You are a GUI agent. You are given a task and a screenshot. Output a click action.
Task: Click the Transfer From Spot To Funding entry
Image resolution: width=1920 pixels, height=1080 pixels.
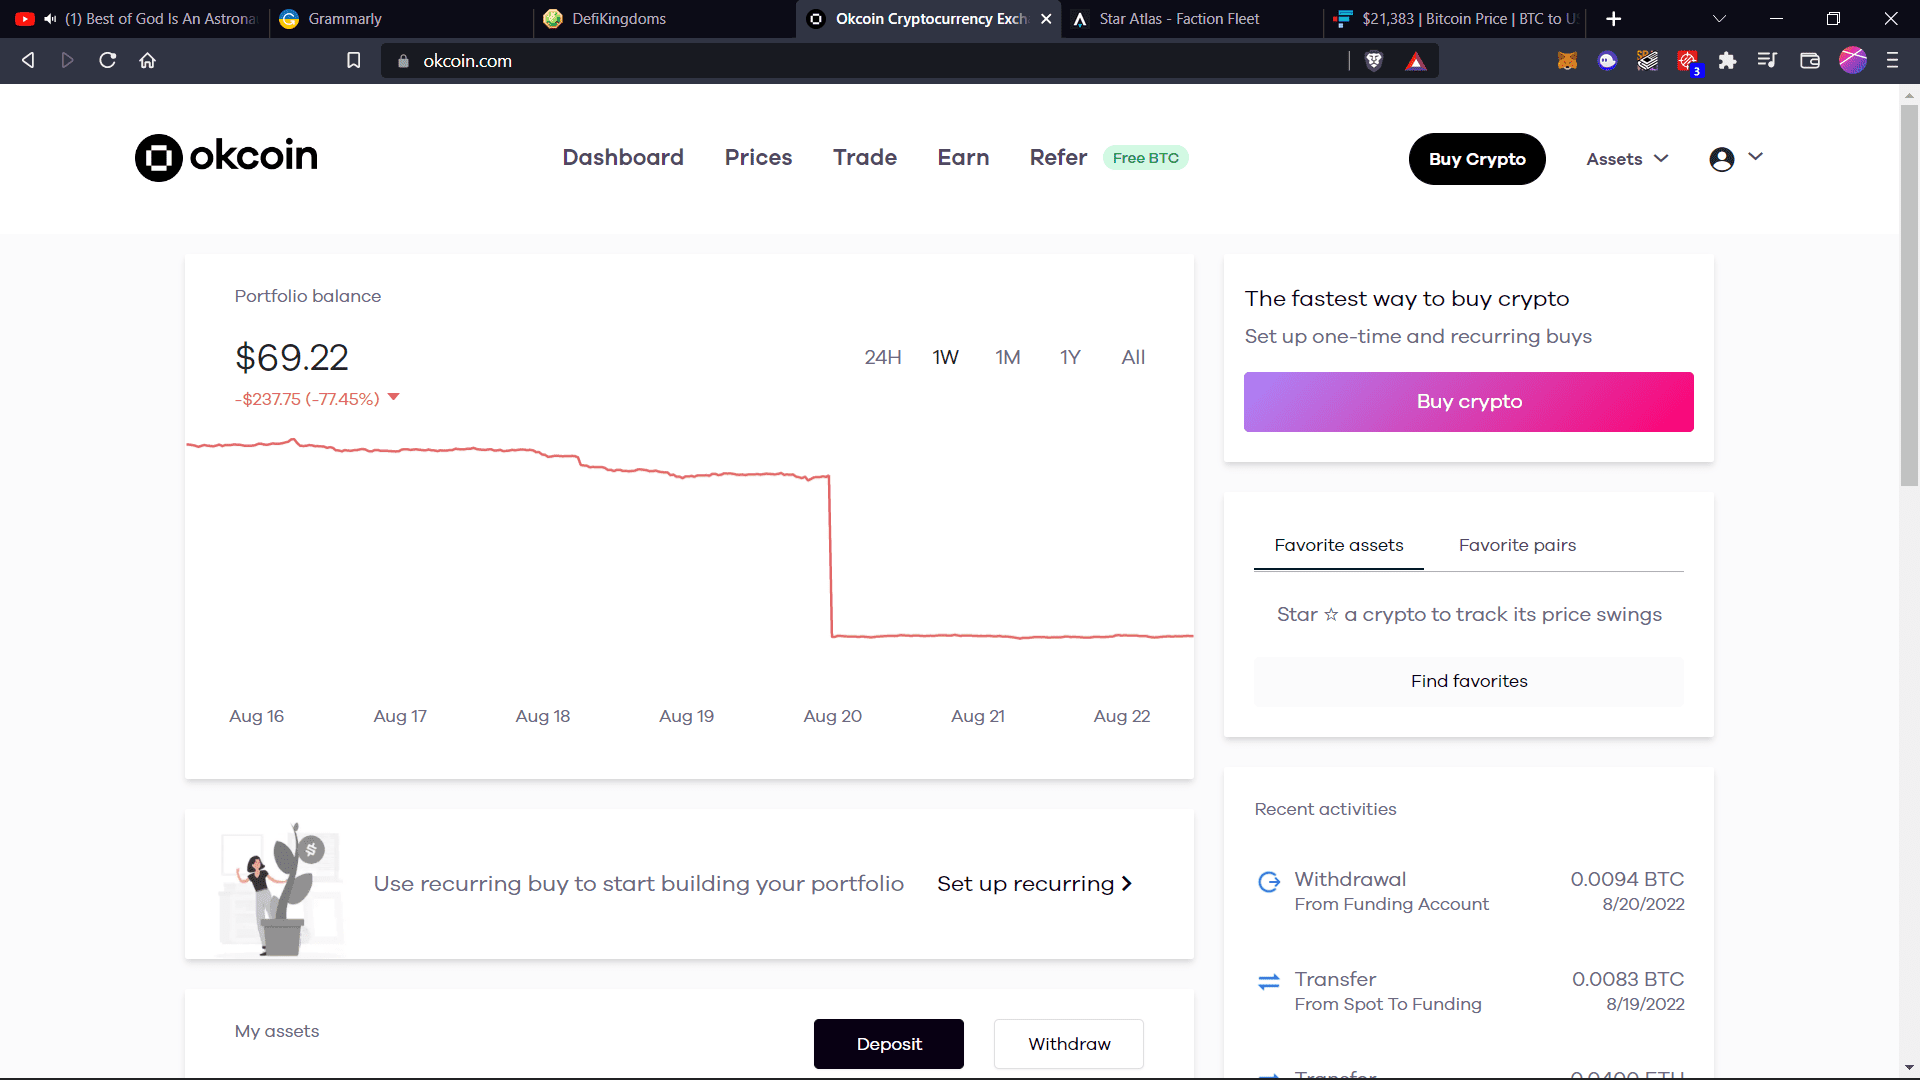tap(1469, 991)
